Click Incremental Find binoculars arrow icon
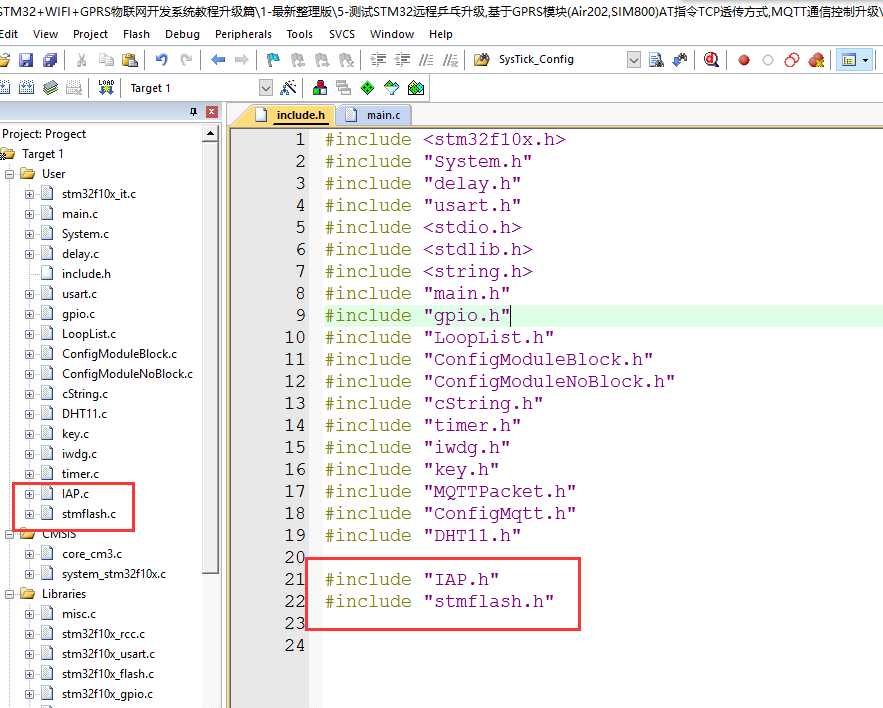The image size is (883, 708). (680, 60)
